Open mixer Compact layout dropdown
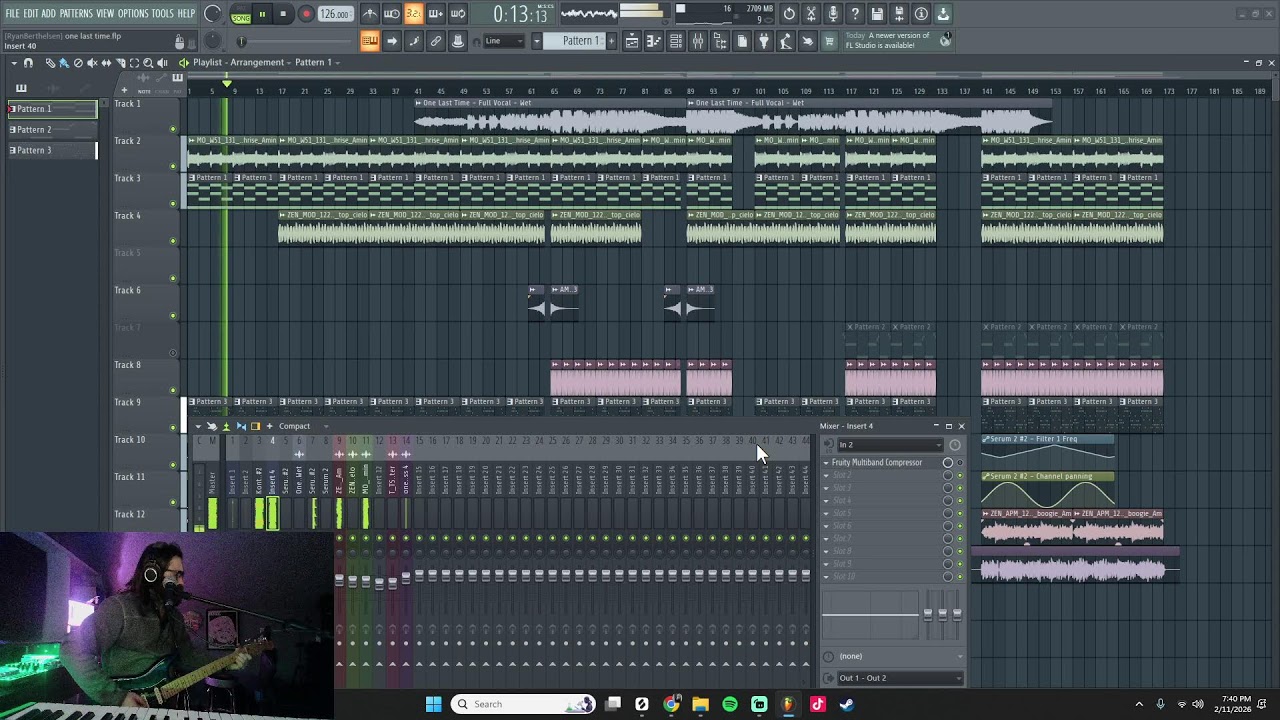This screenshot has height=720, width=1280. 302,426
